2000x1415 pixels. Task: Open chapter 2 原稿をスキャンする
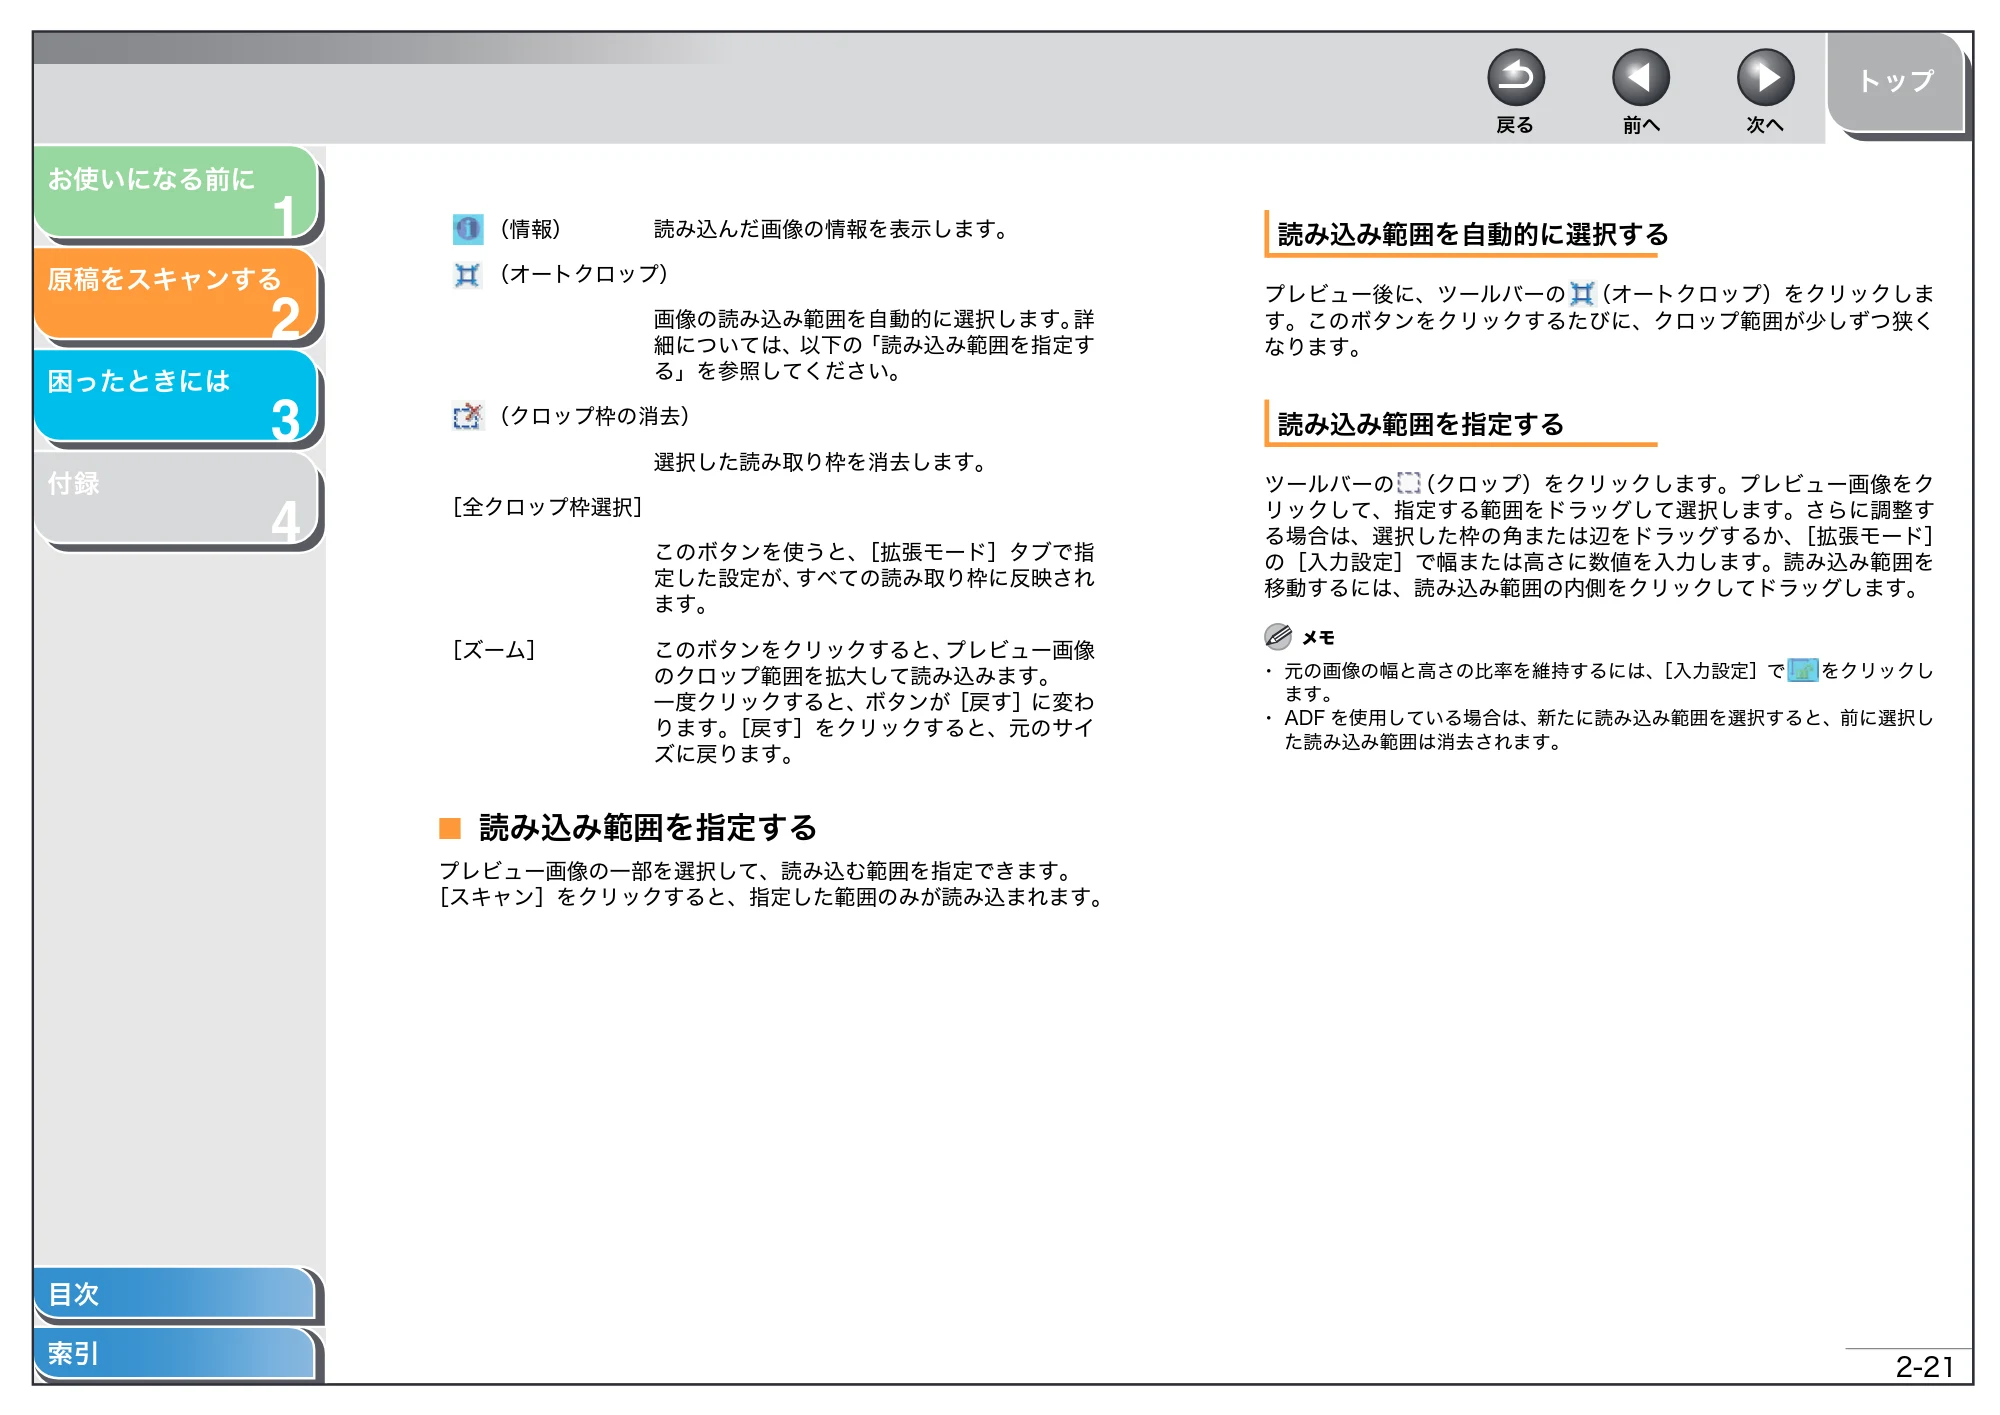click(176, 294)
